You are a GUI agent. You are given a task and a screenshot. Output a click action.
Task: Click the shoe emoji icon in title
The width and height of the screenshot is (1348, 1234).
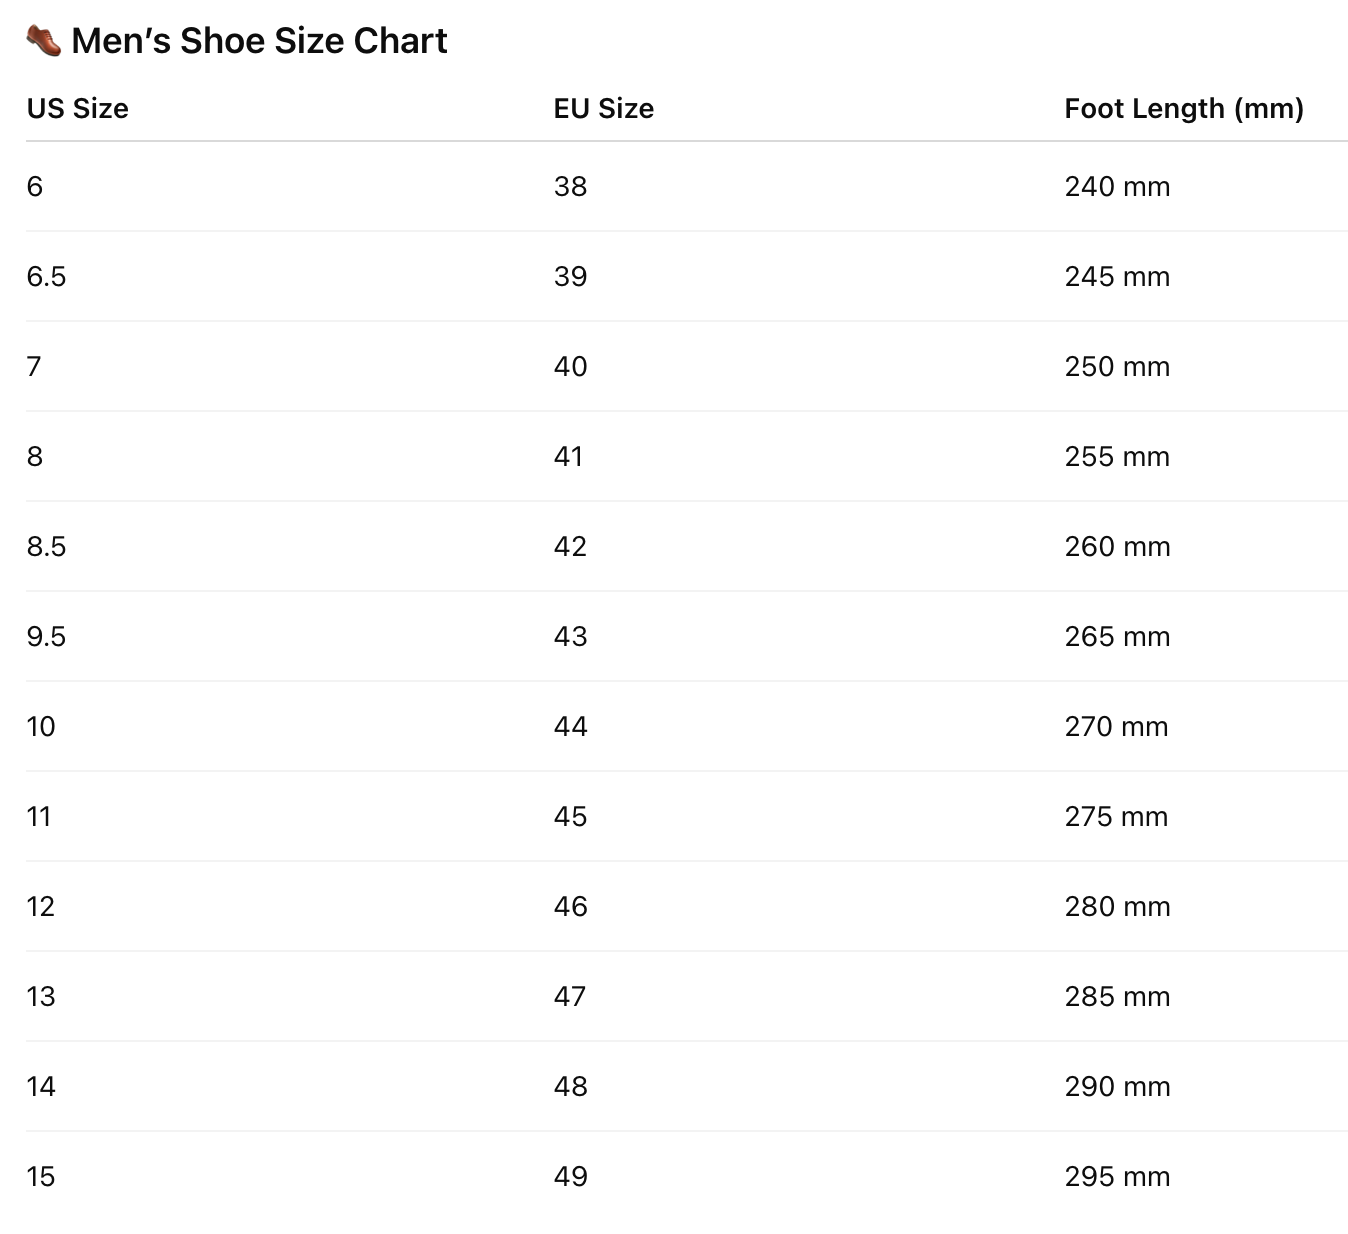[x=44, y=41]
